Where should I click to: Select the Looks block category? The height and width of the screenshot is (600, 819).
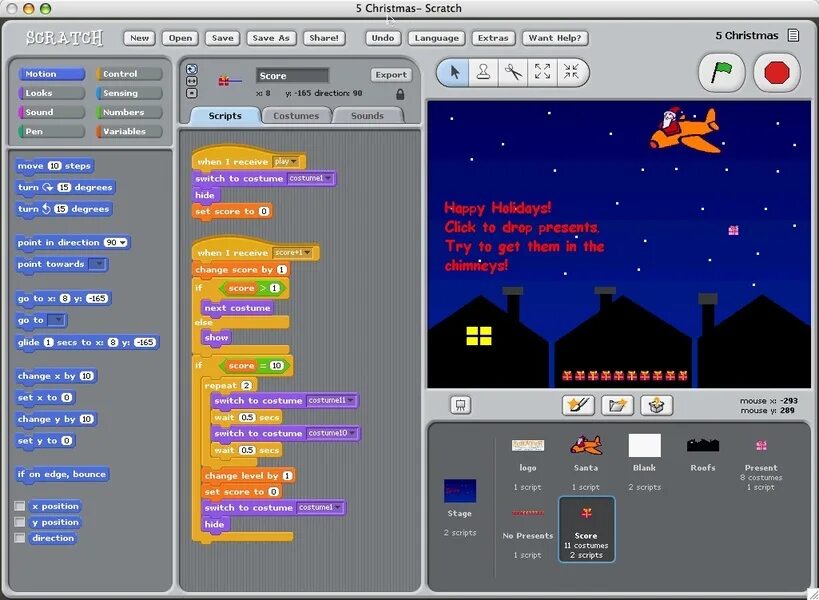point(51,93)
